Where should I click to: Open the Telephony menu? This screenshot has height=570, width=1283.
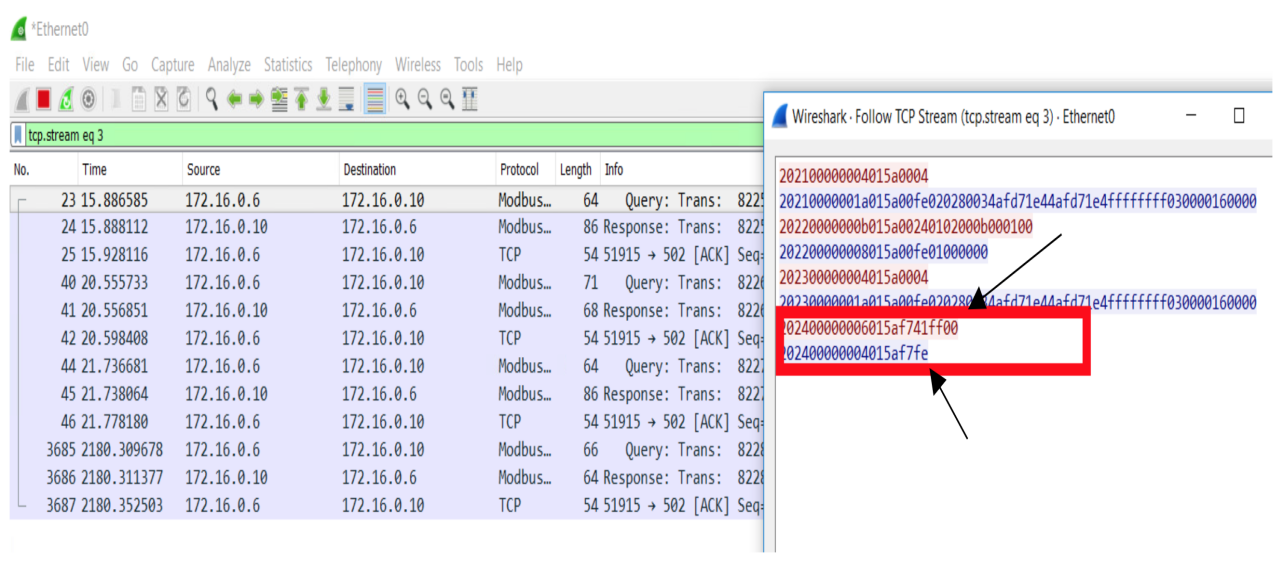353,65
